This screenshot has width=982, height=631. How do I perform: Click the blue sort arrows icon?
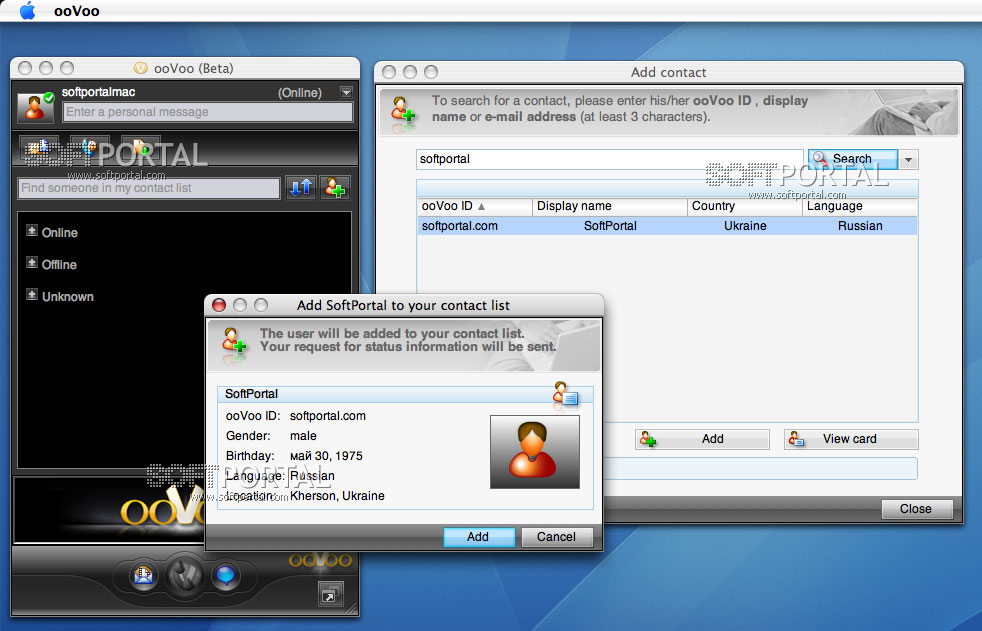point(301,187)
